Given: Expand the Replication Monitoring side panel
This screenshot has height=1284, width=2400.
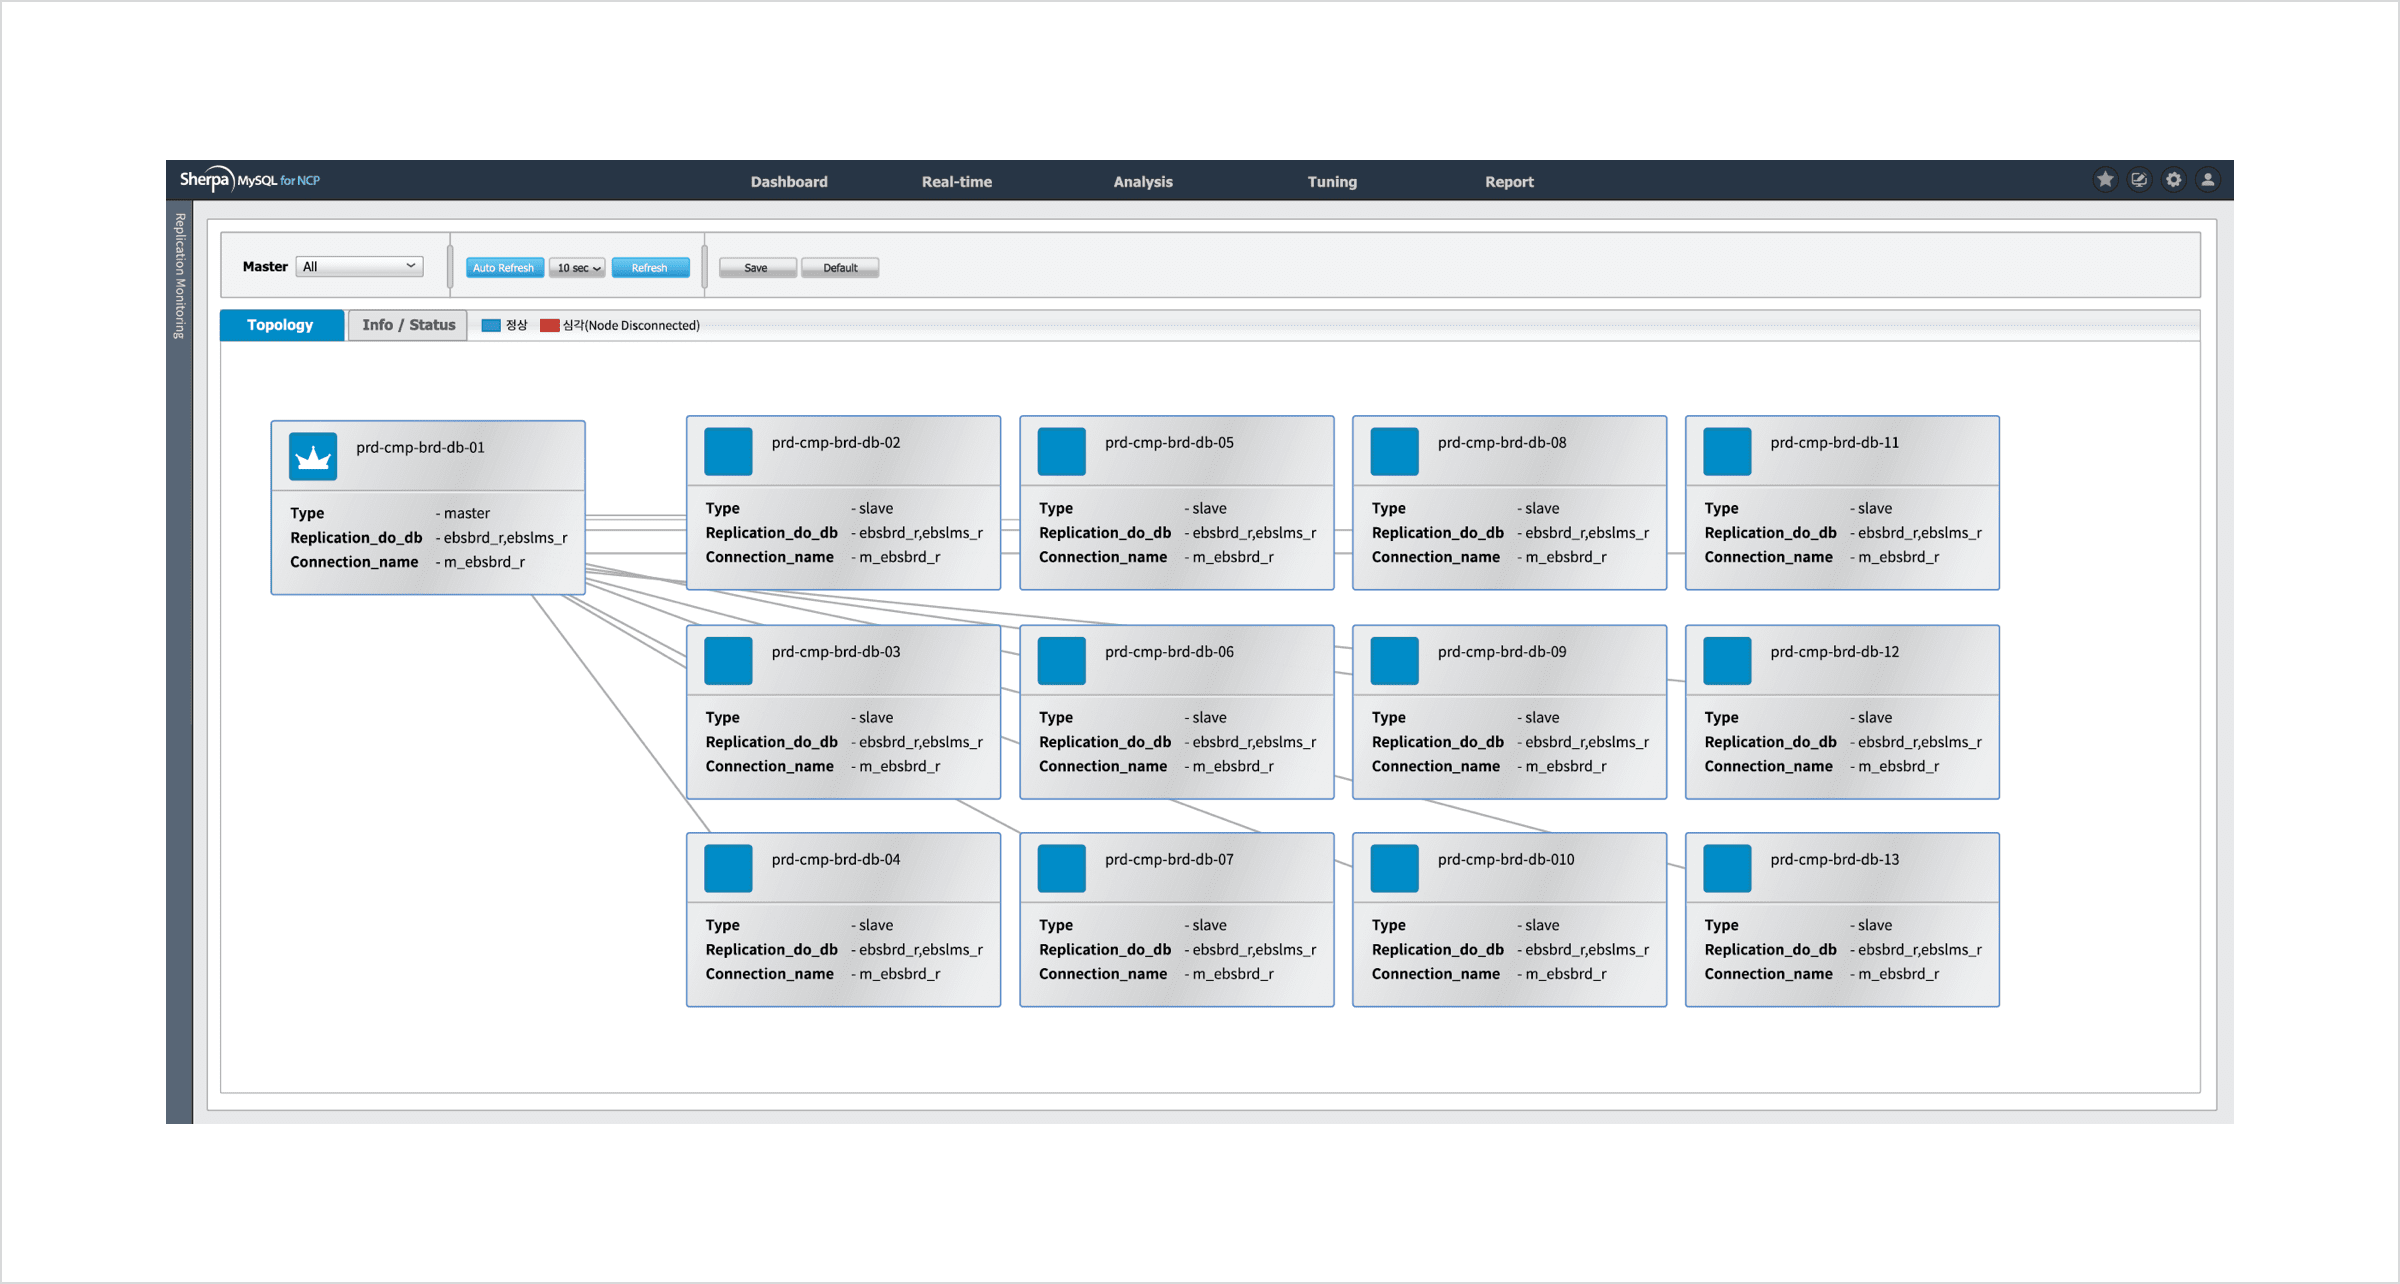Looking at the screenshot, I should [x=180, y=276].
